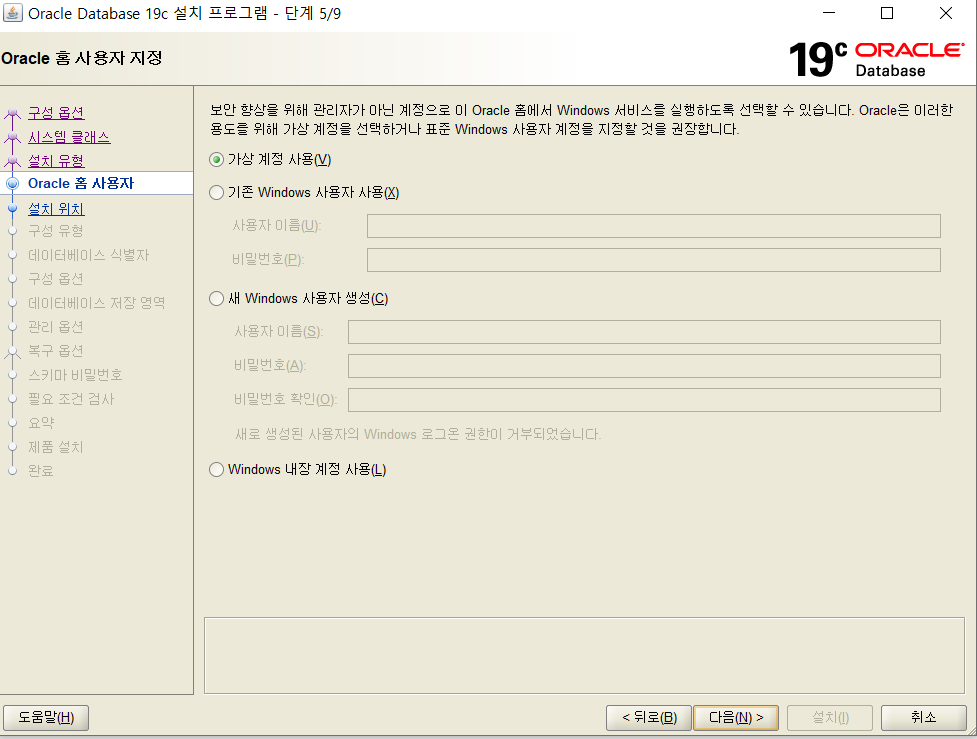Image resolution: width=977 pixels, height=739 pixels.
Task: Cancel installation with 취소 button
Action: click(923, 718)
